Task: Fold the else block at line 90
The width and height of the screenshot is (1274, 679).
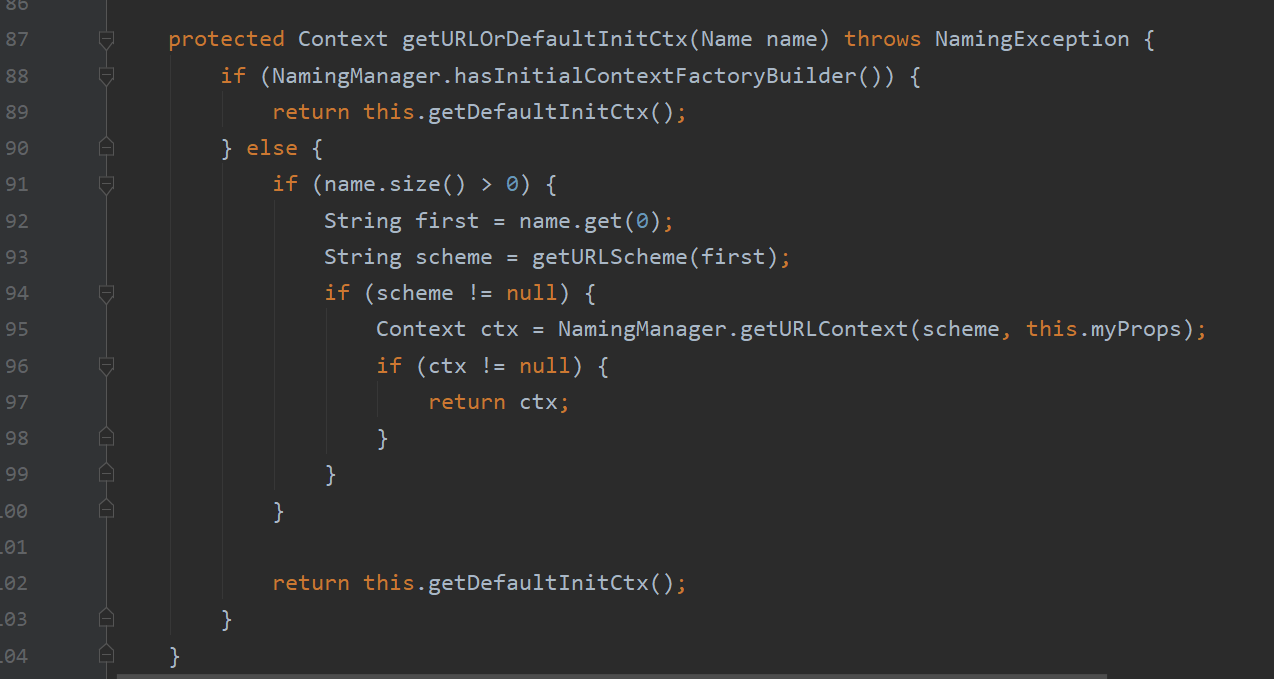Action: pyautogui.click(x=106, y=148)
